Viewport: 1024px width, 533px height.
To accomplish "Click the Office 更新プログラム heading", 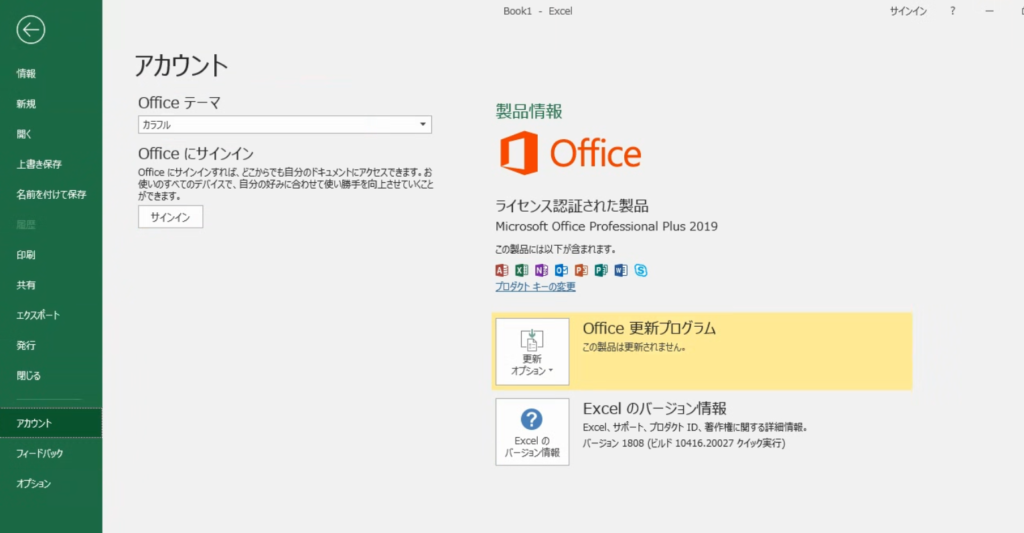I will tap(649, 328).
